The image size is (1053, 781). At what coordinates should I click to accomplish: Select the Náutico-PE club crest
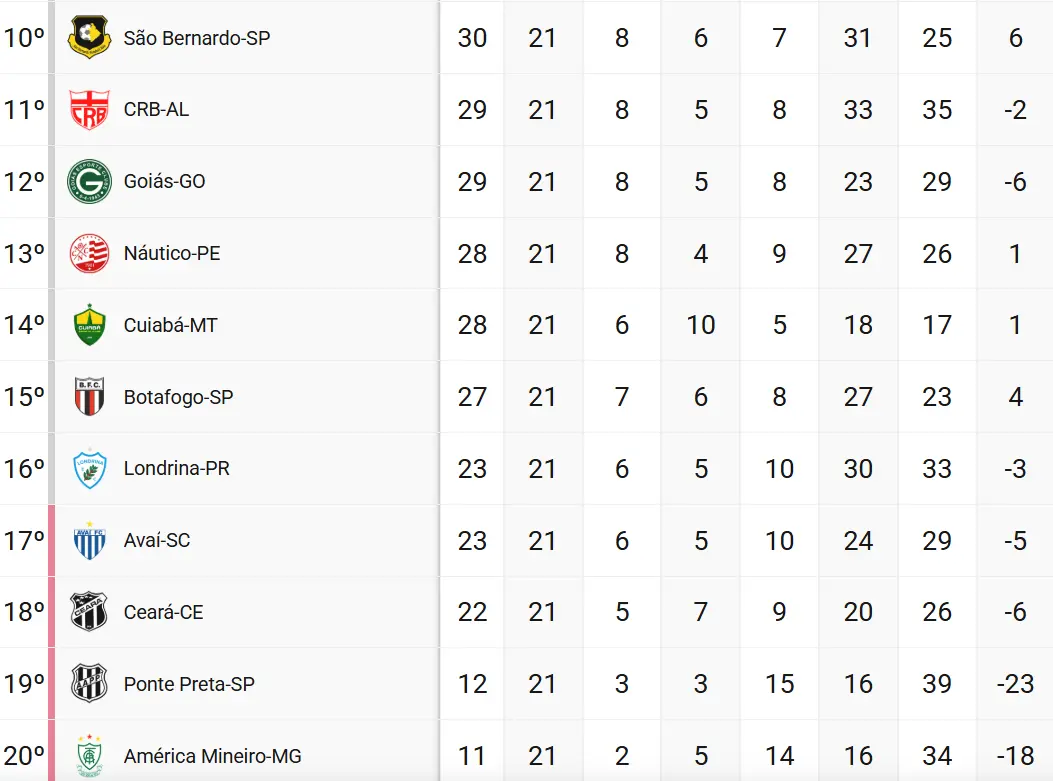point(89,253)
